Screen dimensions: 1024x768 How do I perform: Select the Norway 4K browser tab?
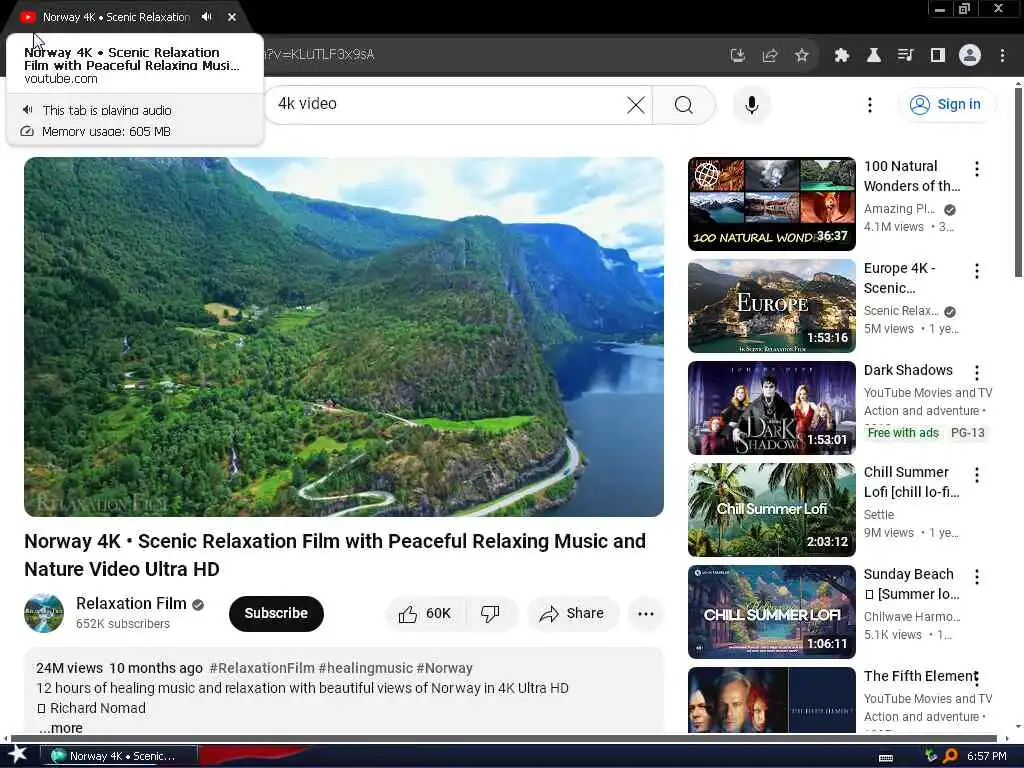pos(116,17)
